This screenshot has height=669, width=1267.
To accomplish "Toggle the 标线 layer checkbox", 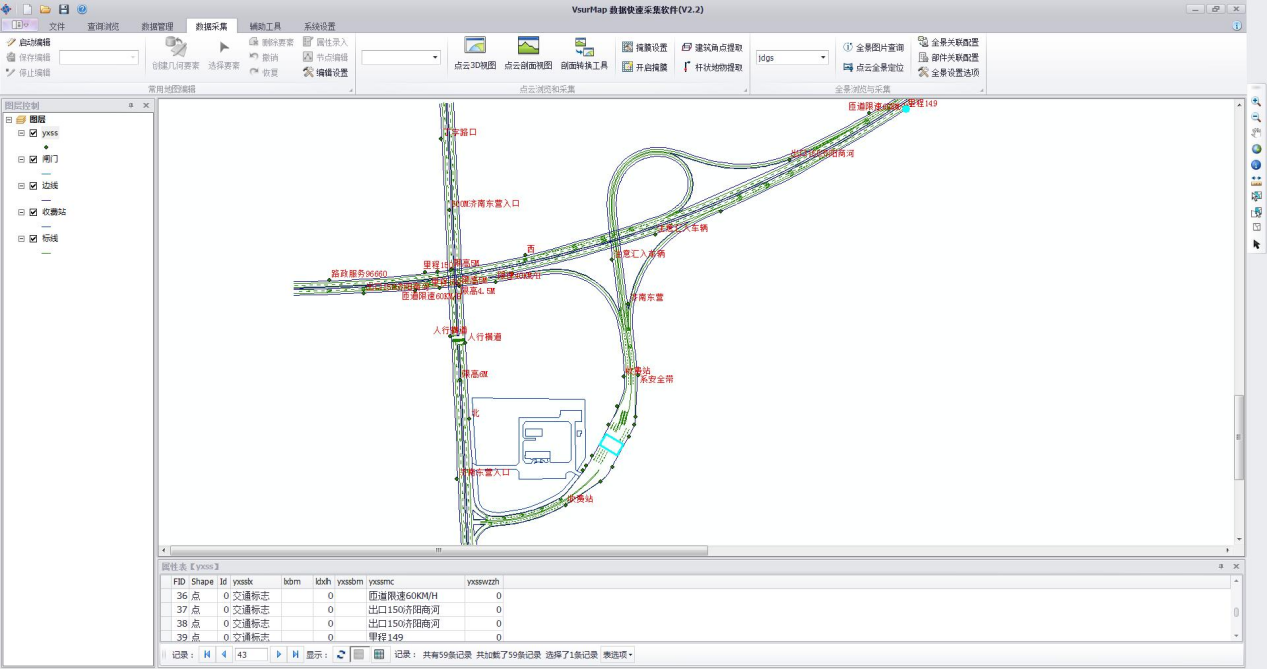I will [x=34, y=238].
